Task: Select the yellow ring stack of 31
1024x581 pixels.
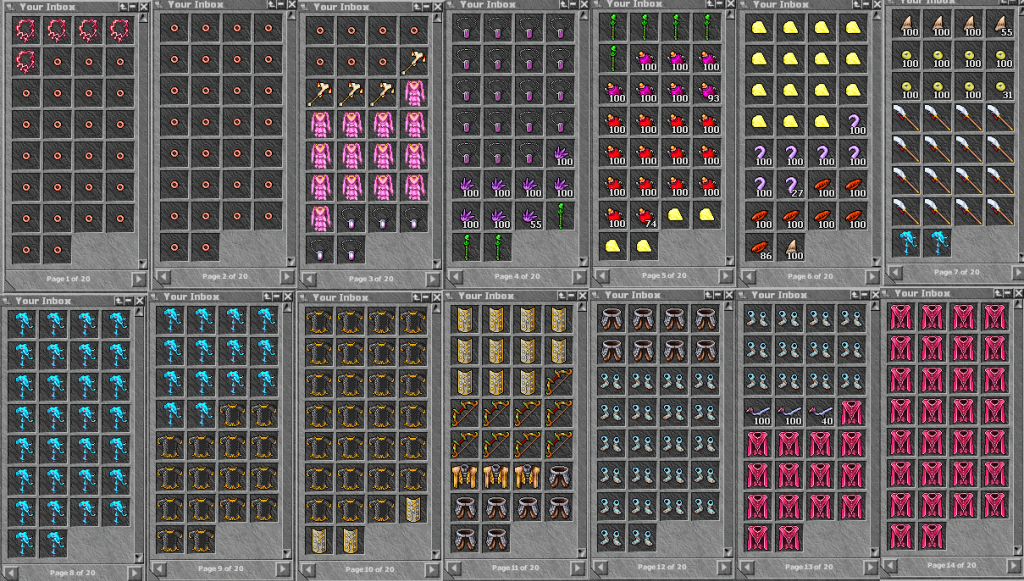Action: 1000,87
